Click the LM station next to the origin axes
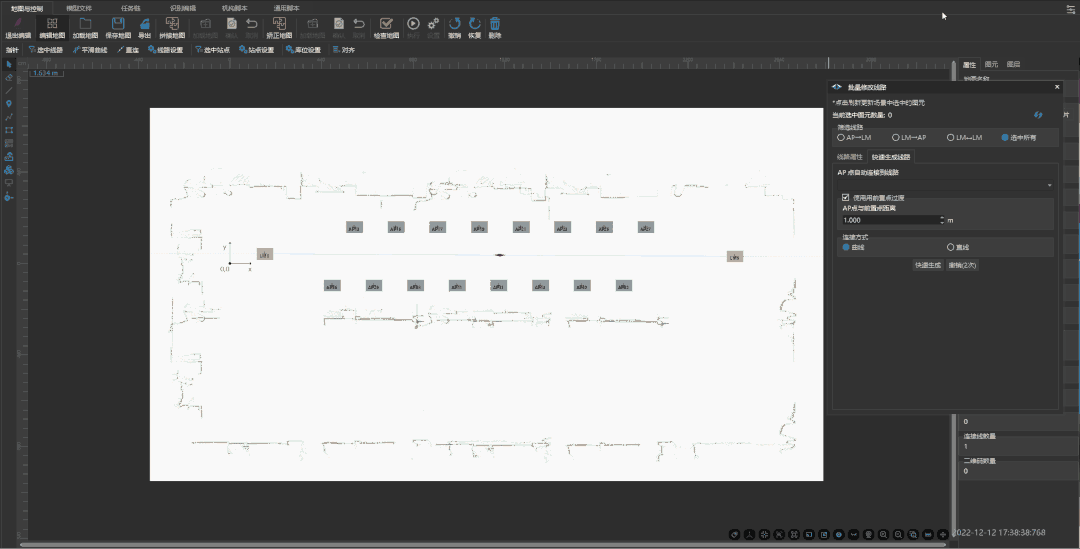 point(264,254)
